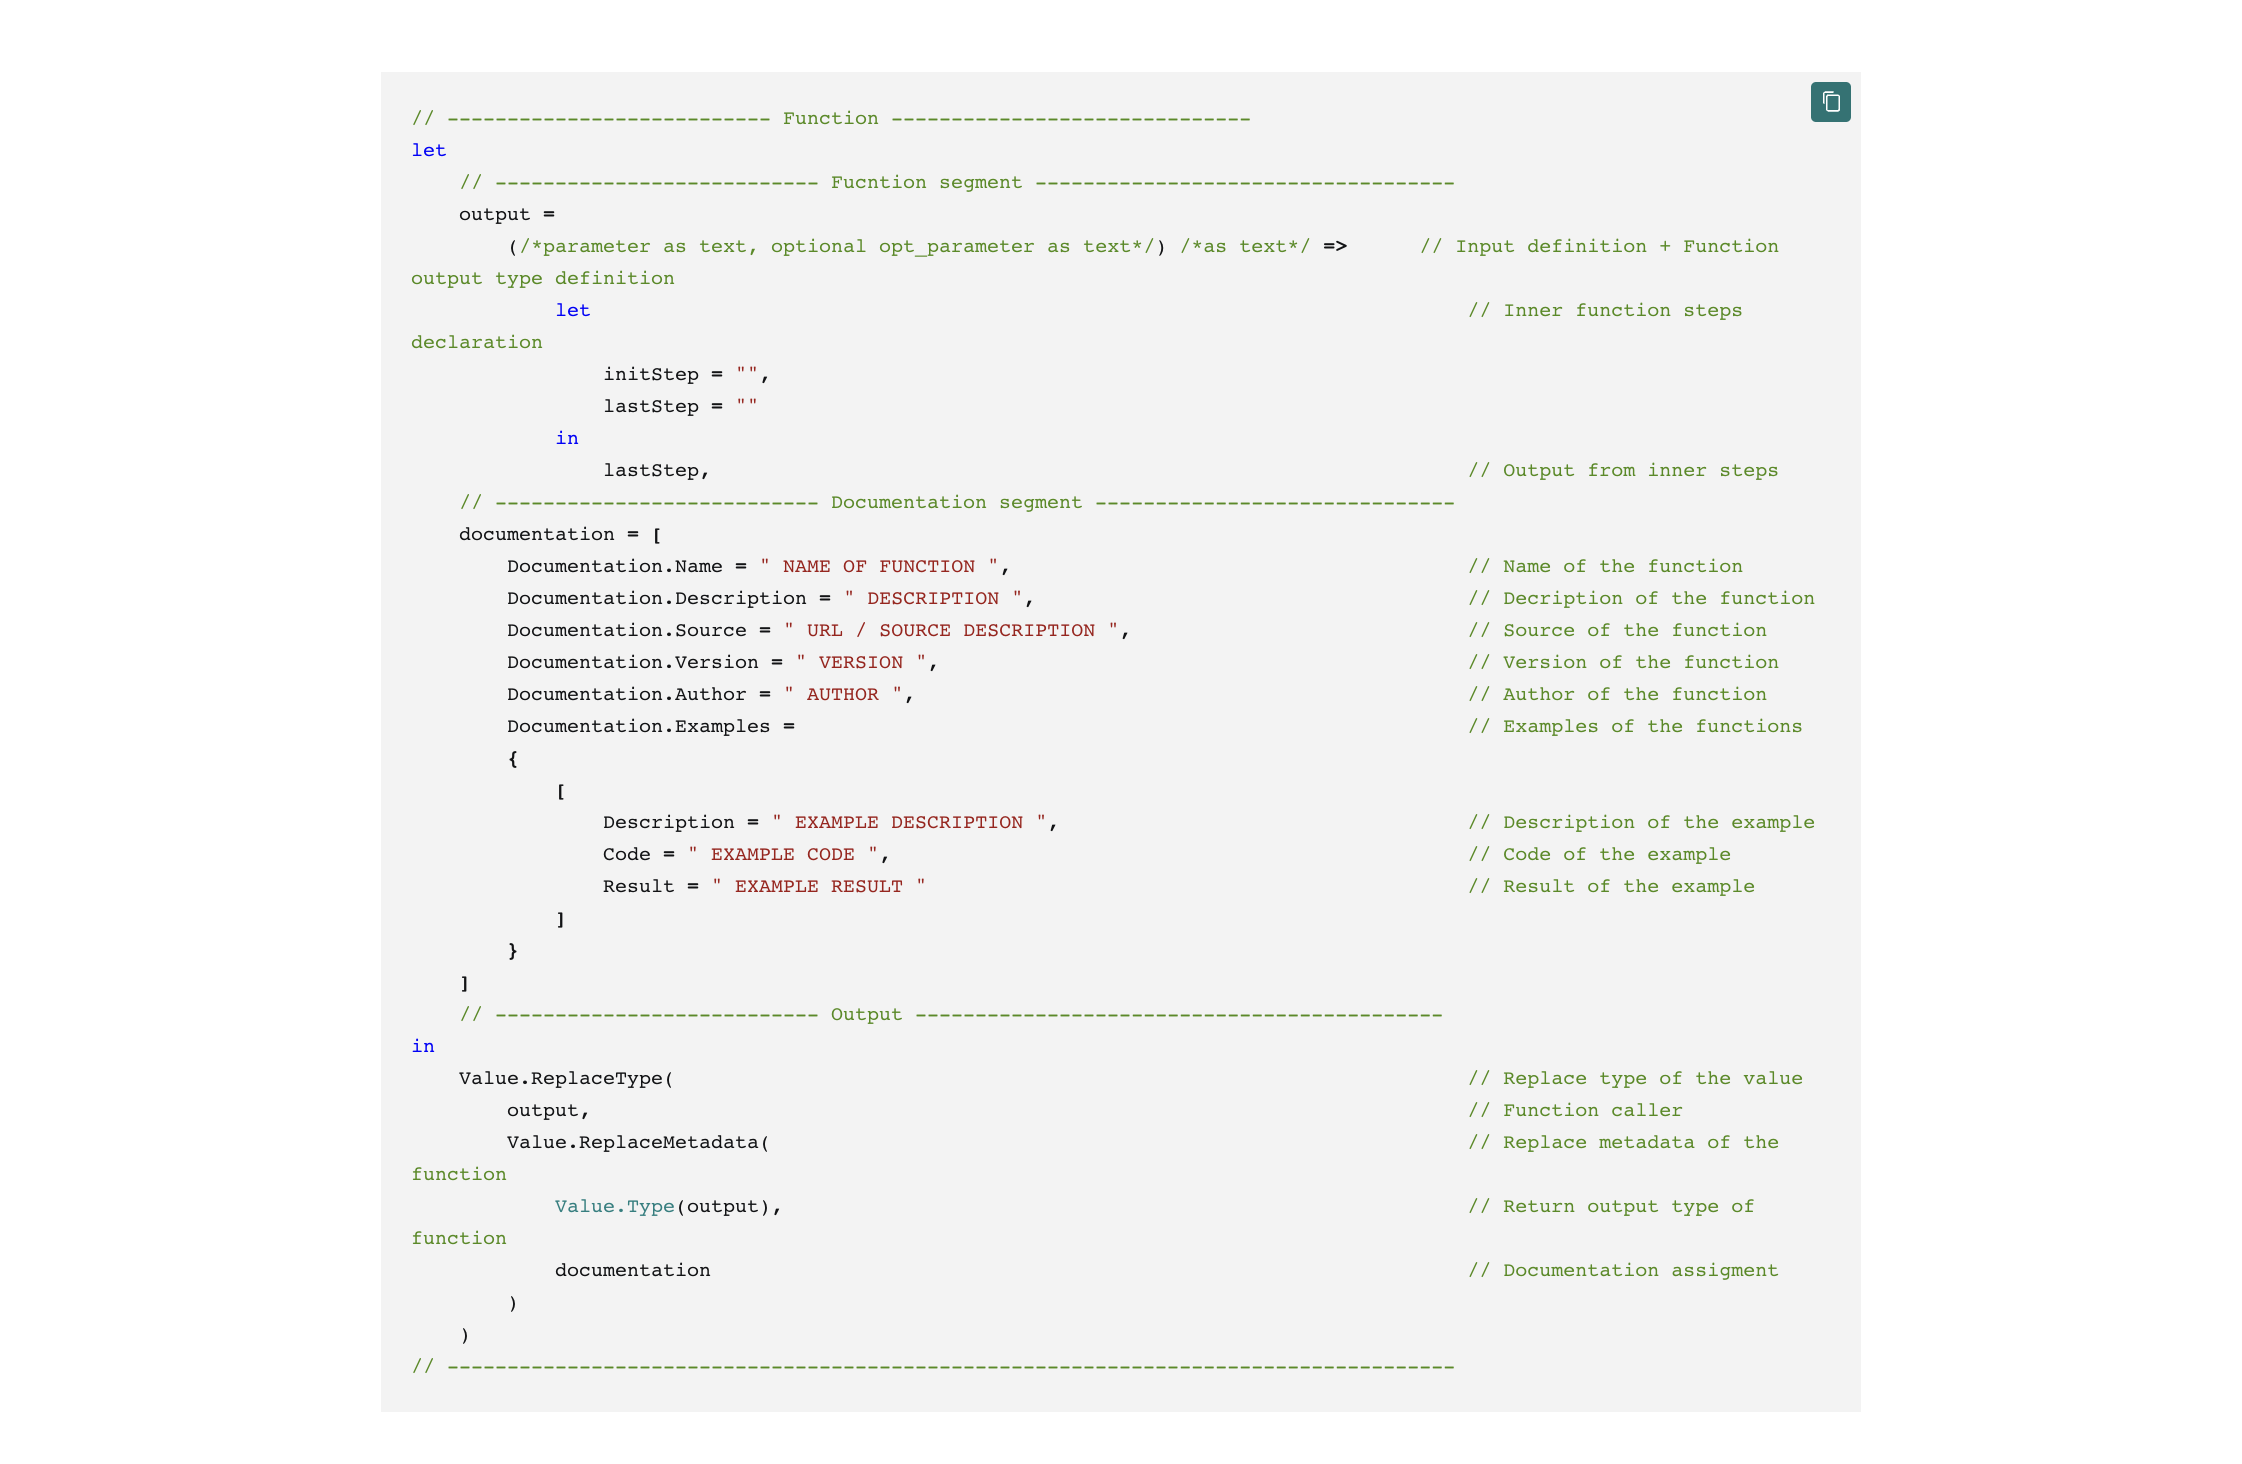Click the "output," argument line

[x=548, y=1110]
